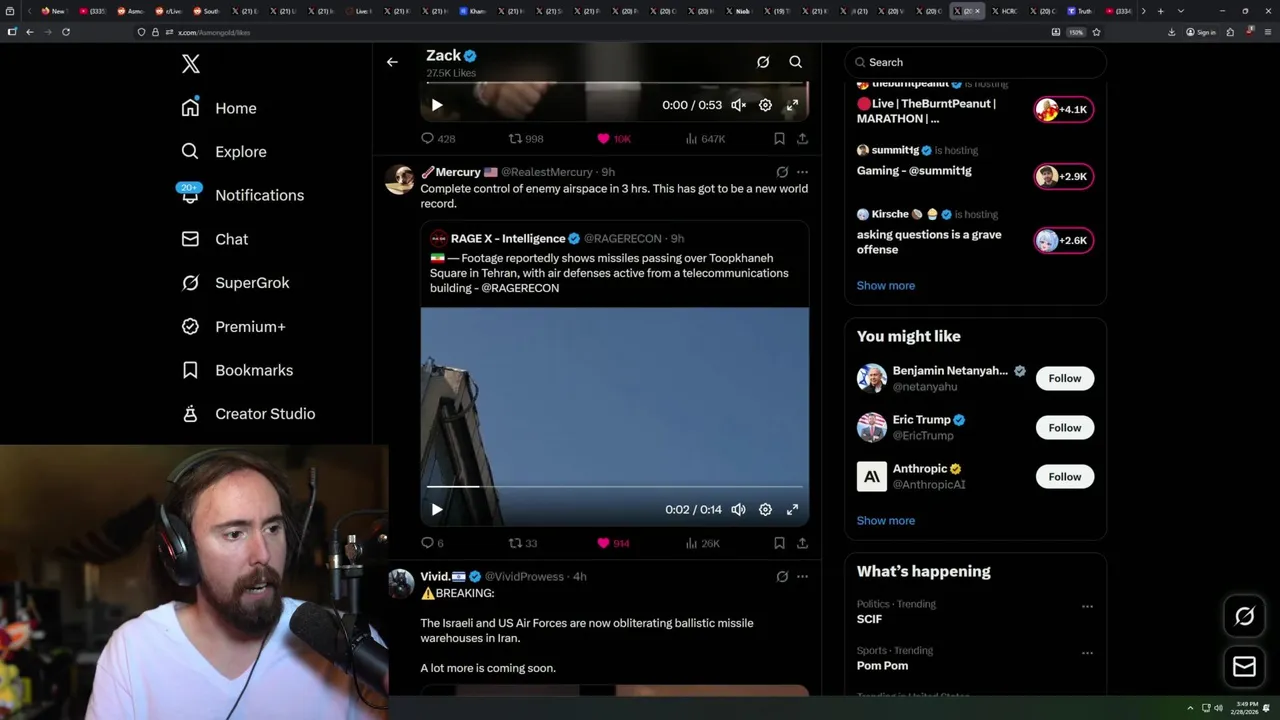
Task: Play the top video at 0:00 / 0:53
Action: tap(437, 105)
